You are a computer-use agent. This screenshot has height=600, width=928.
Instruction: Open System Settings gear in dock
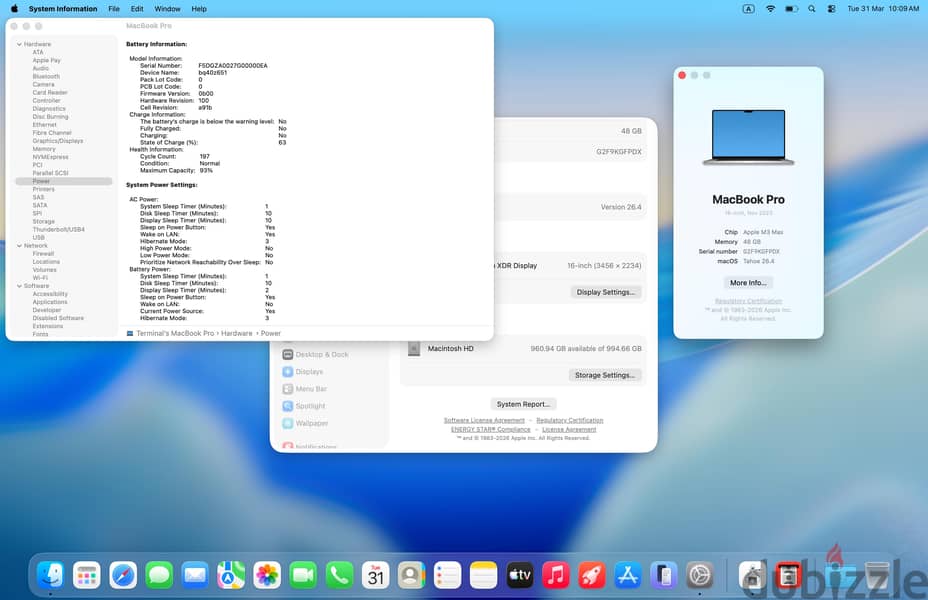(700, 575)
